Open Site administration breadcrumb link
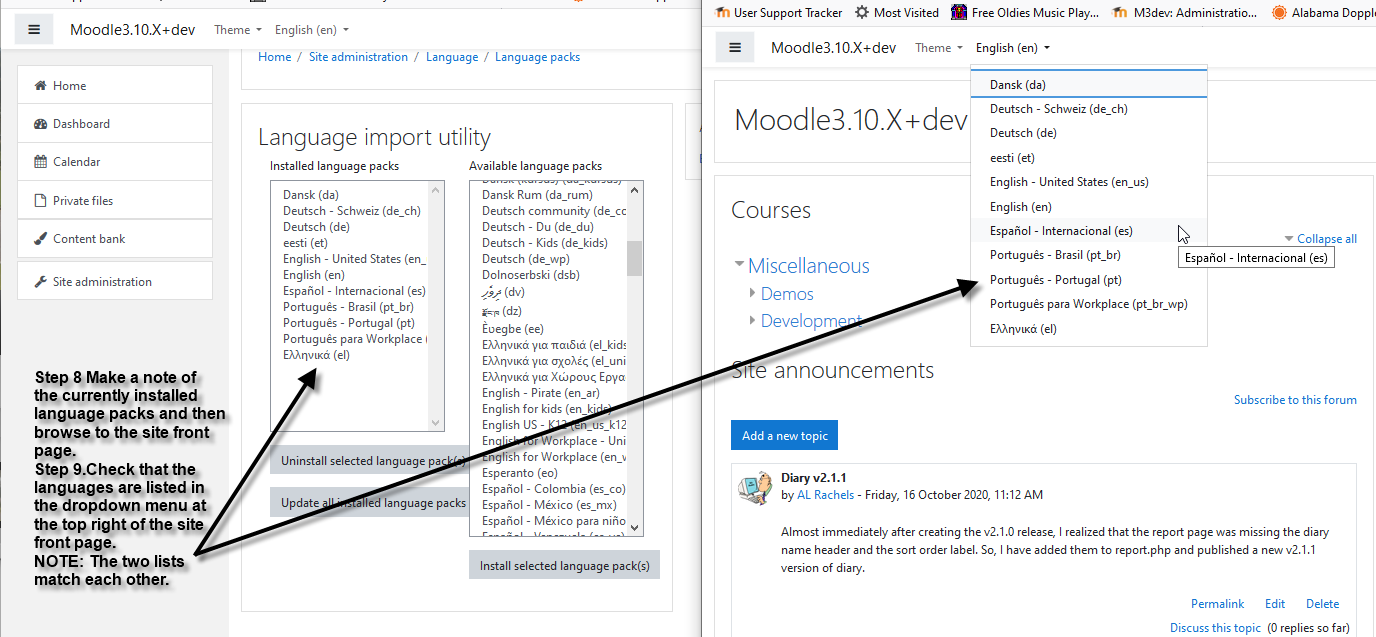The width and height of the screenshot is (1376, 637). (x=359, y=57)
